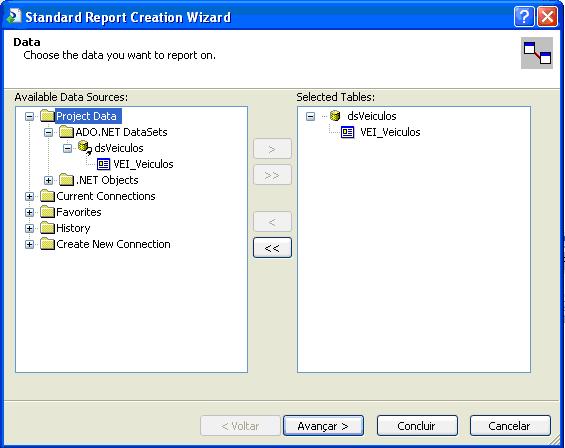Click the Project Data folder icon
Viewport: 565px width, 448px height.
coord(47,116)
